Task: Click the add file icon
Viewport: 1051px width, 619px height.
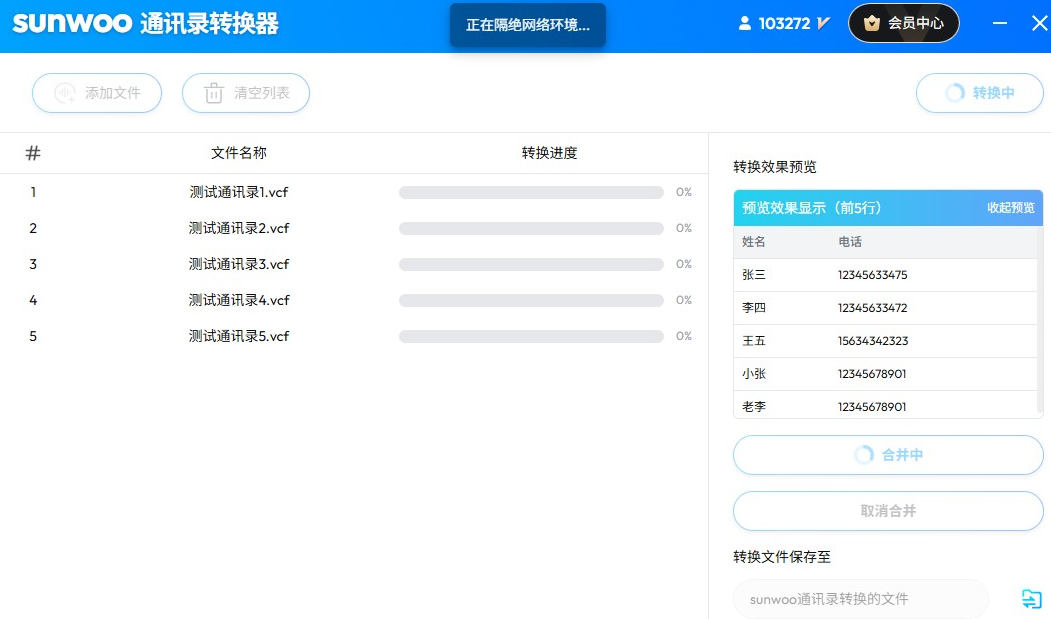Action: click(x=65, y=93)
